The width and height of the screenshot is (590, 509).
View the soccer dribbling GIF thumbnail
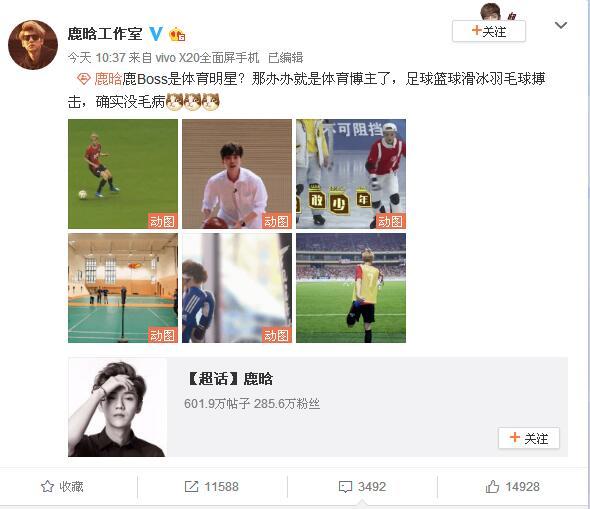123,174
